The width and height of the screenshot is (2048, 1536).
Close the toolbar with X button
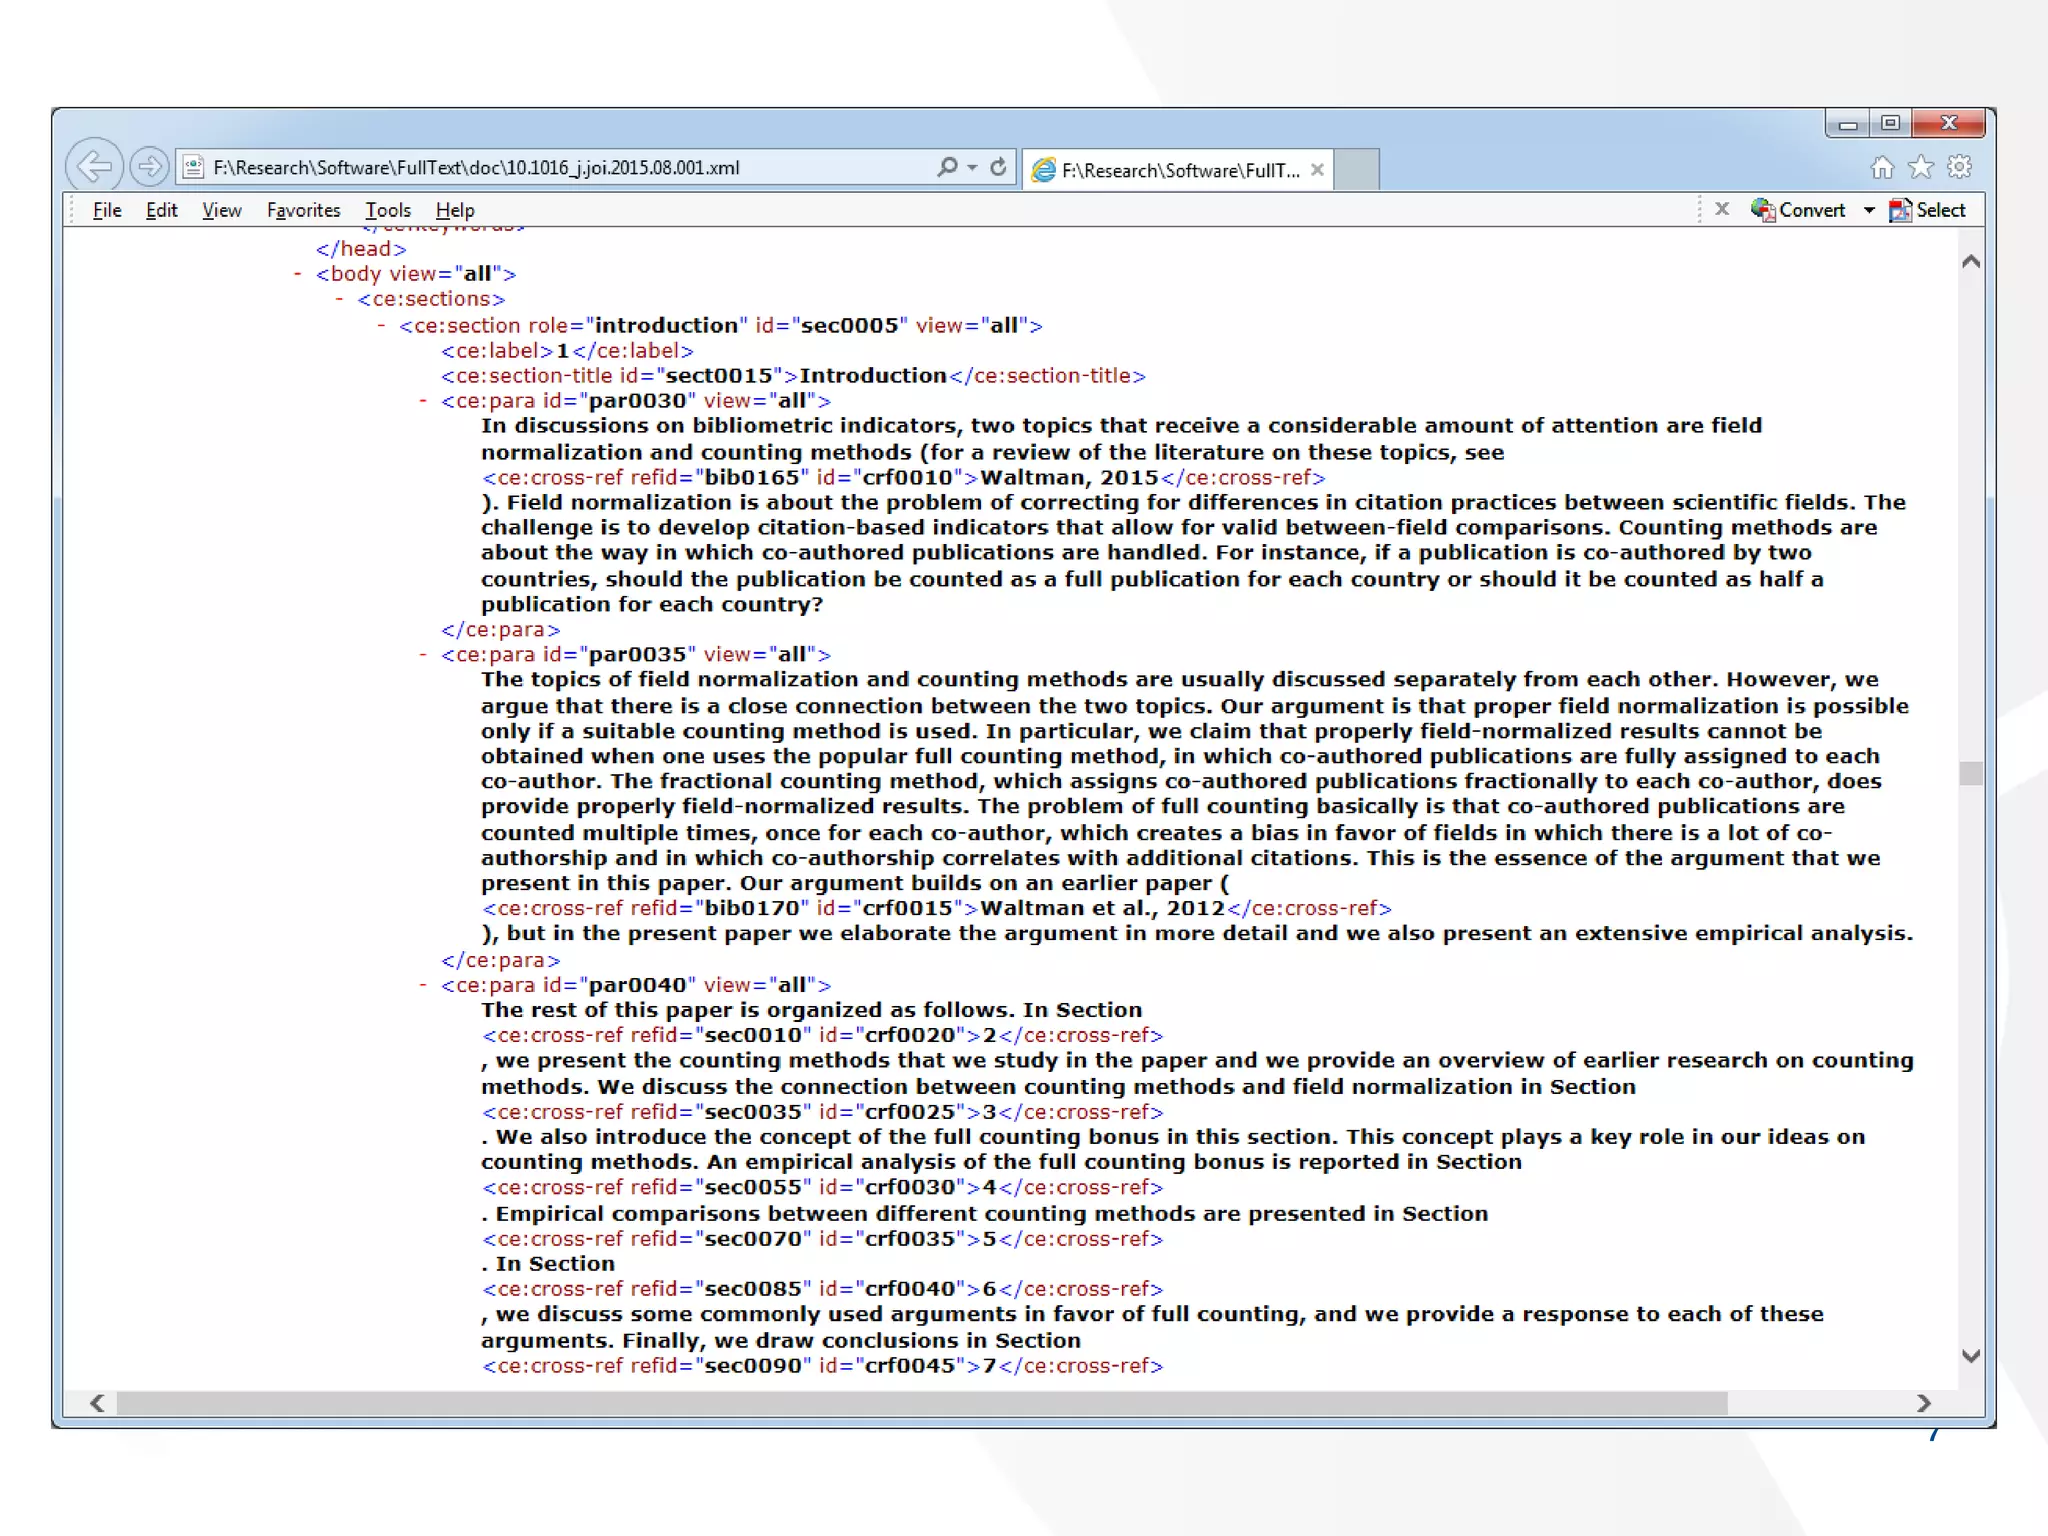[1721, 209]
